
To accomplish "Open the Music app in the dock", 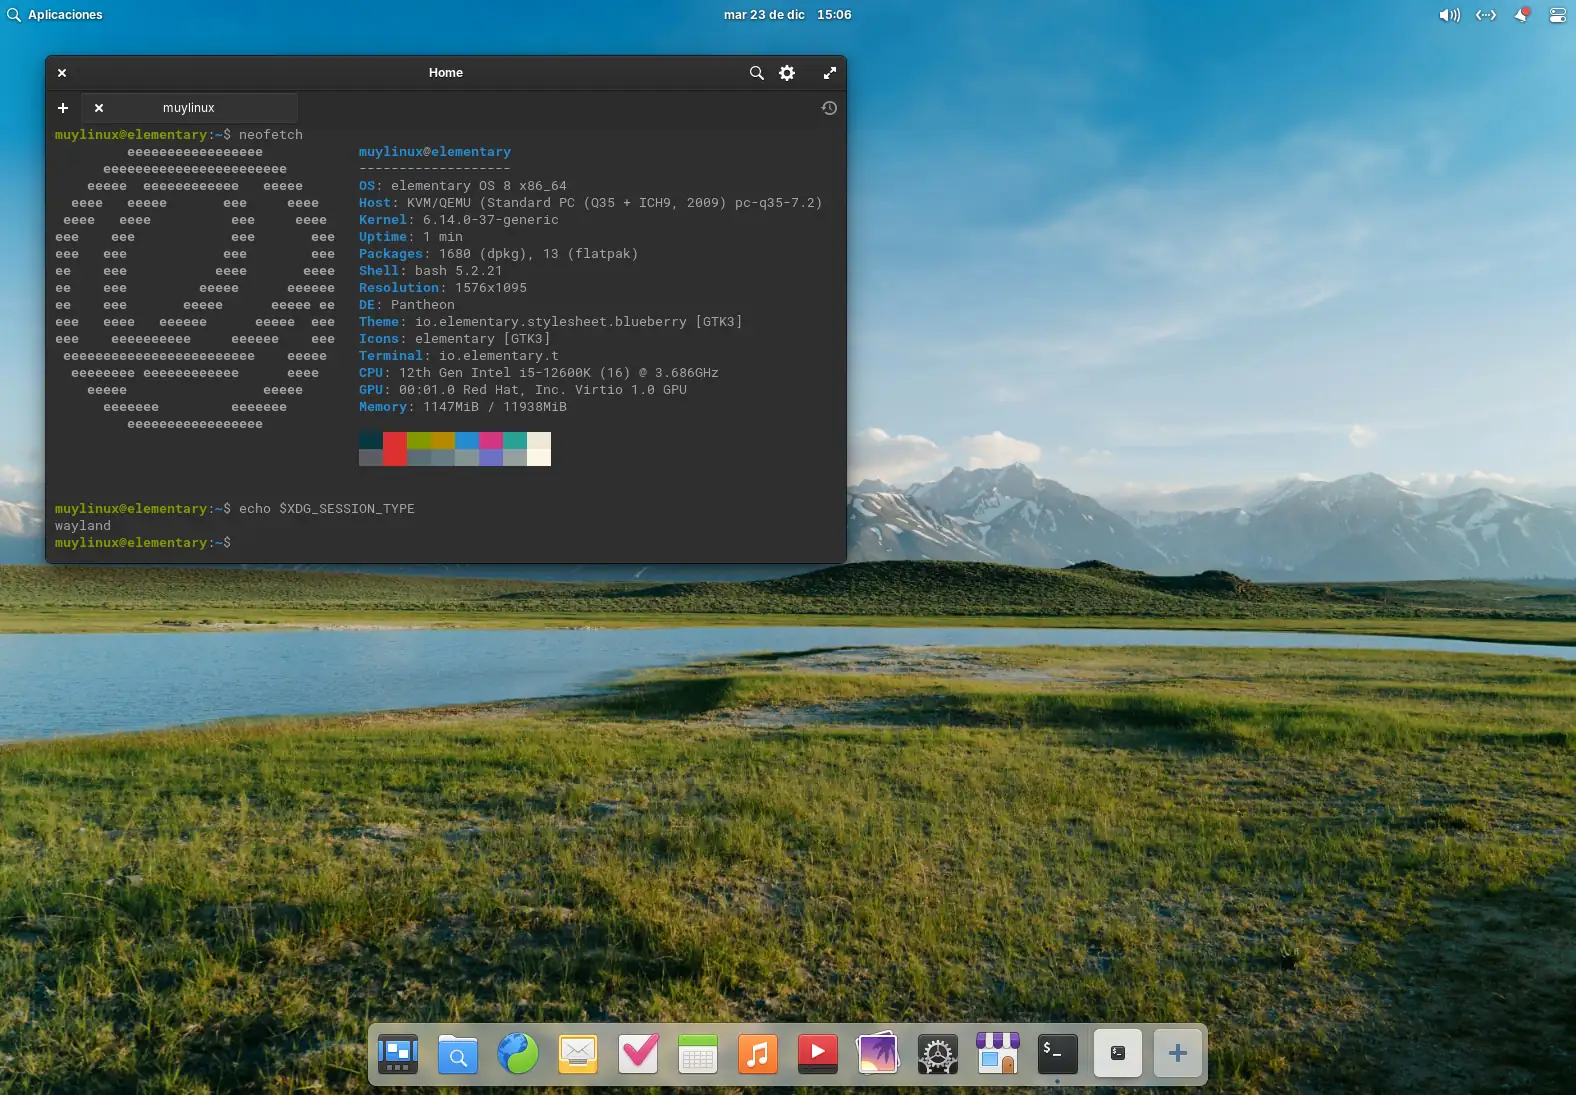I will 758,1054.
